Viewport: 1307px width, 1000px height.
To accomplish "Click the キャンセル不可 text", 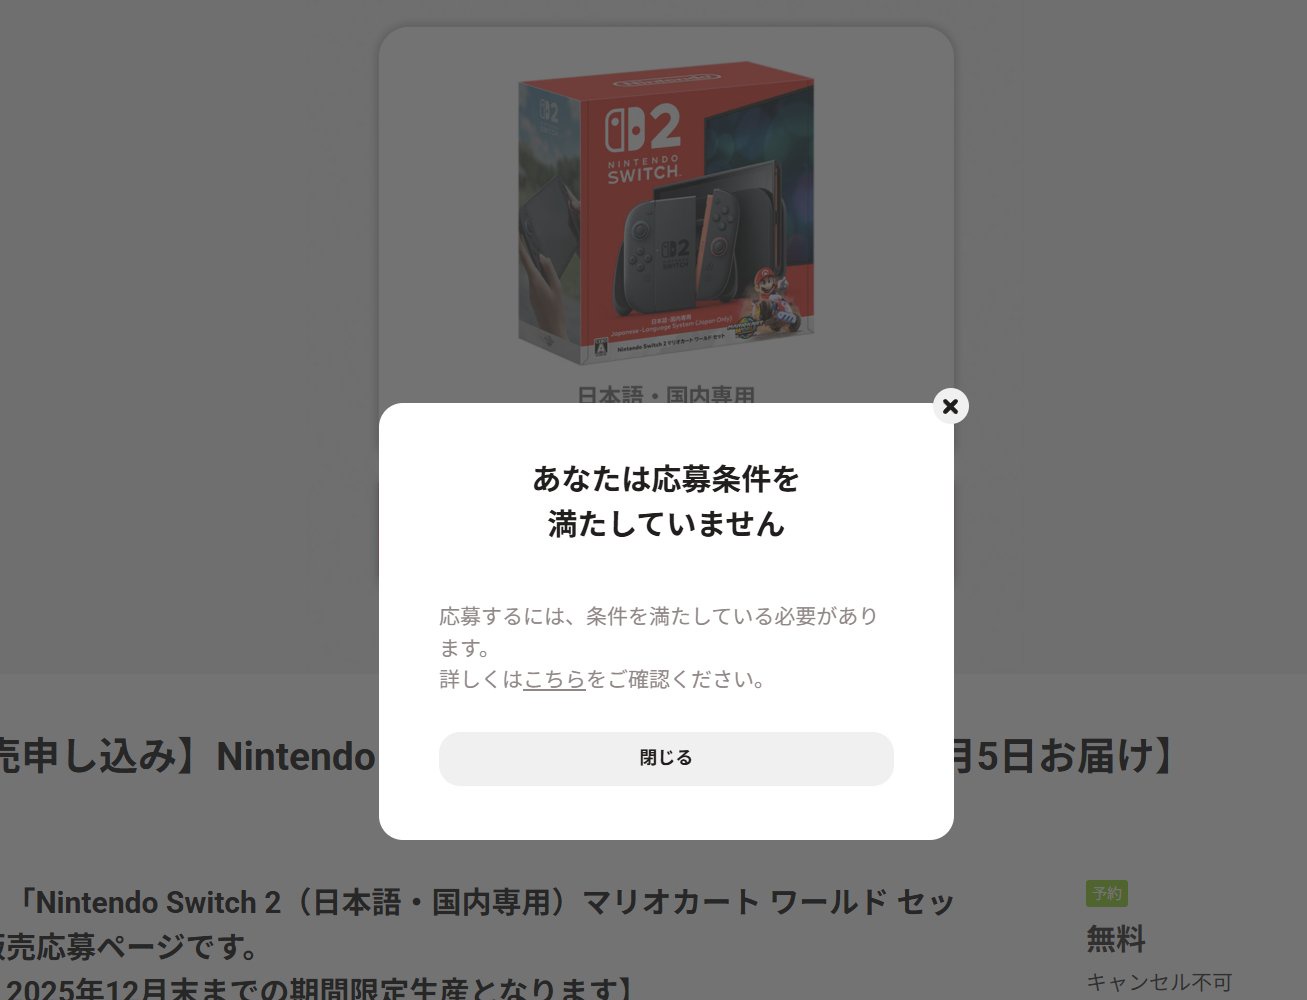I will [x=1159, y=983].
